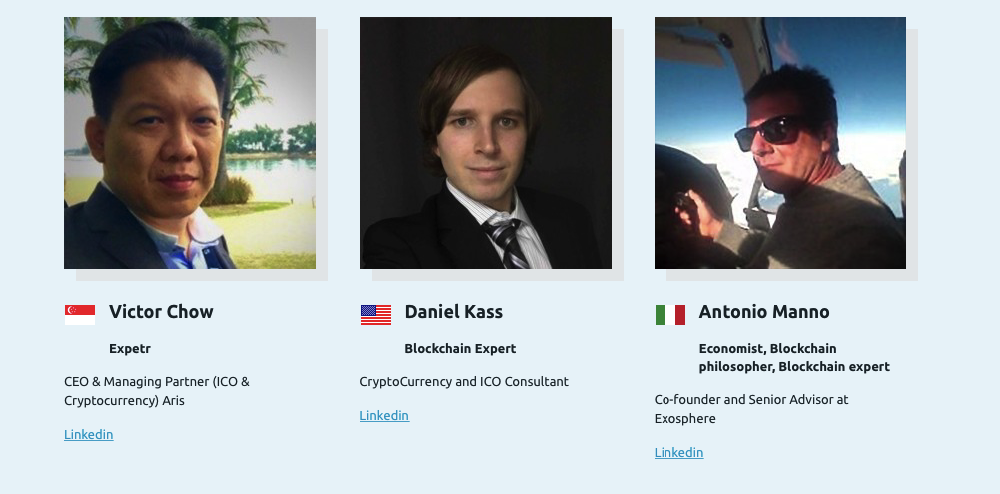This screenshot has height=494, width=1000.
Task: Click the Economist, Blockchain philosopher subtitle
Action: pyautogui.click(x=794, y=358)
